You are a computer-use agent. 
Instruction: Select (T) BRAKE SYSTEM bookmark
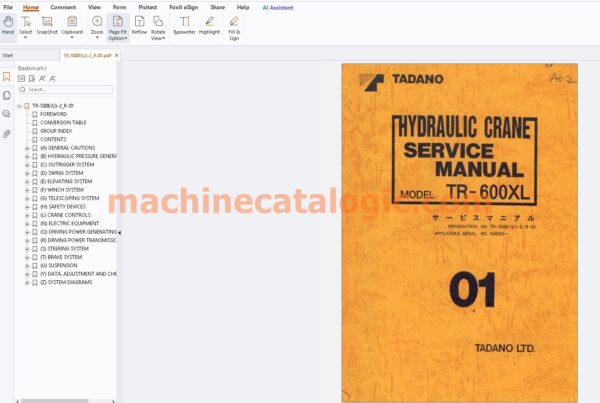[x=61, y=257]
